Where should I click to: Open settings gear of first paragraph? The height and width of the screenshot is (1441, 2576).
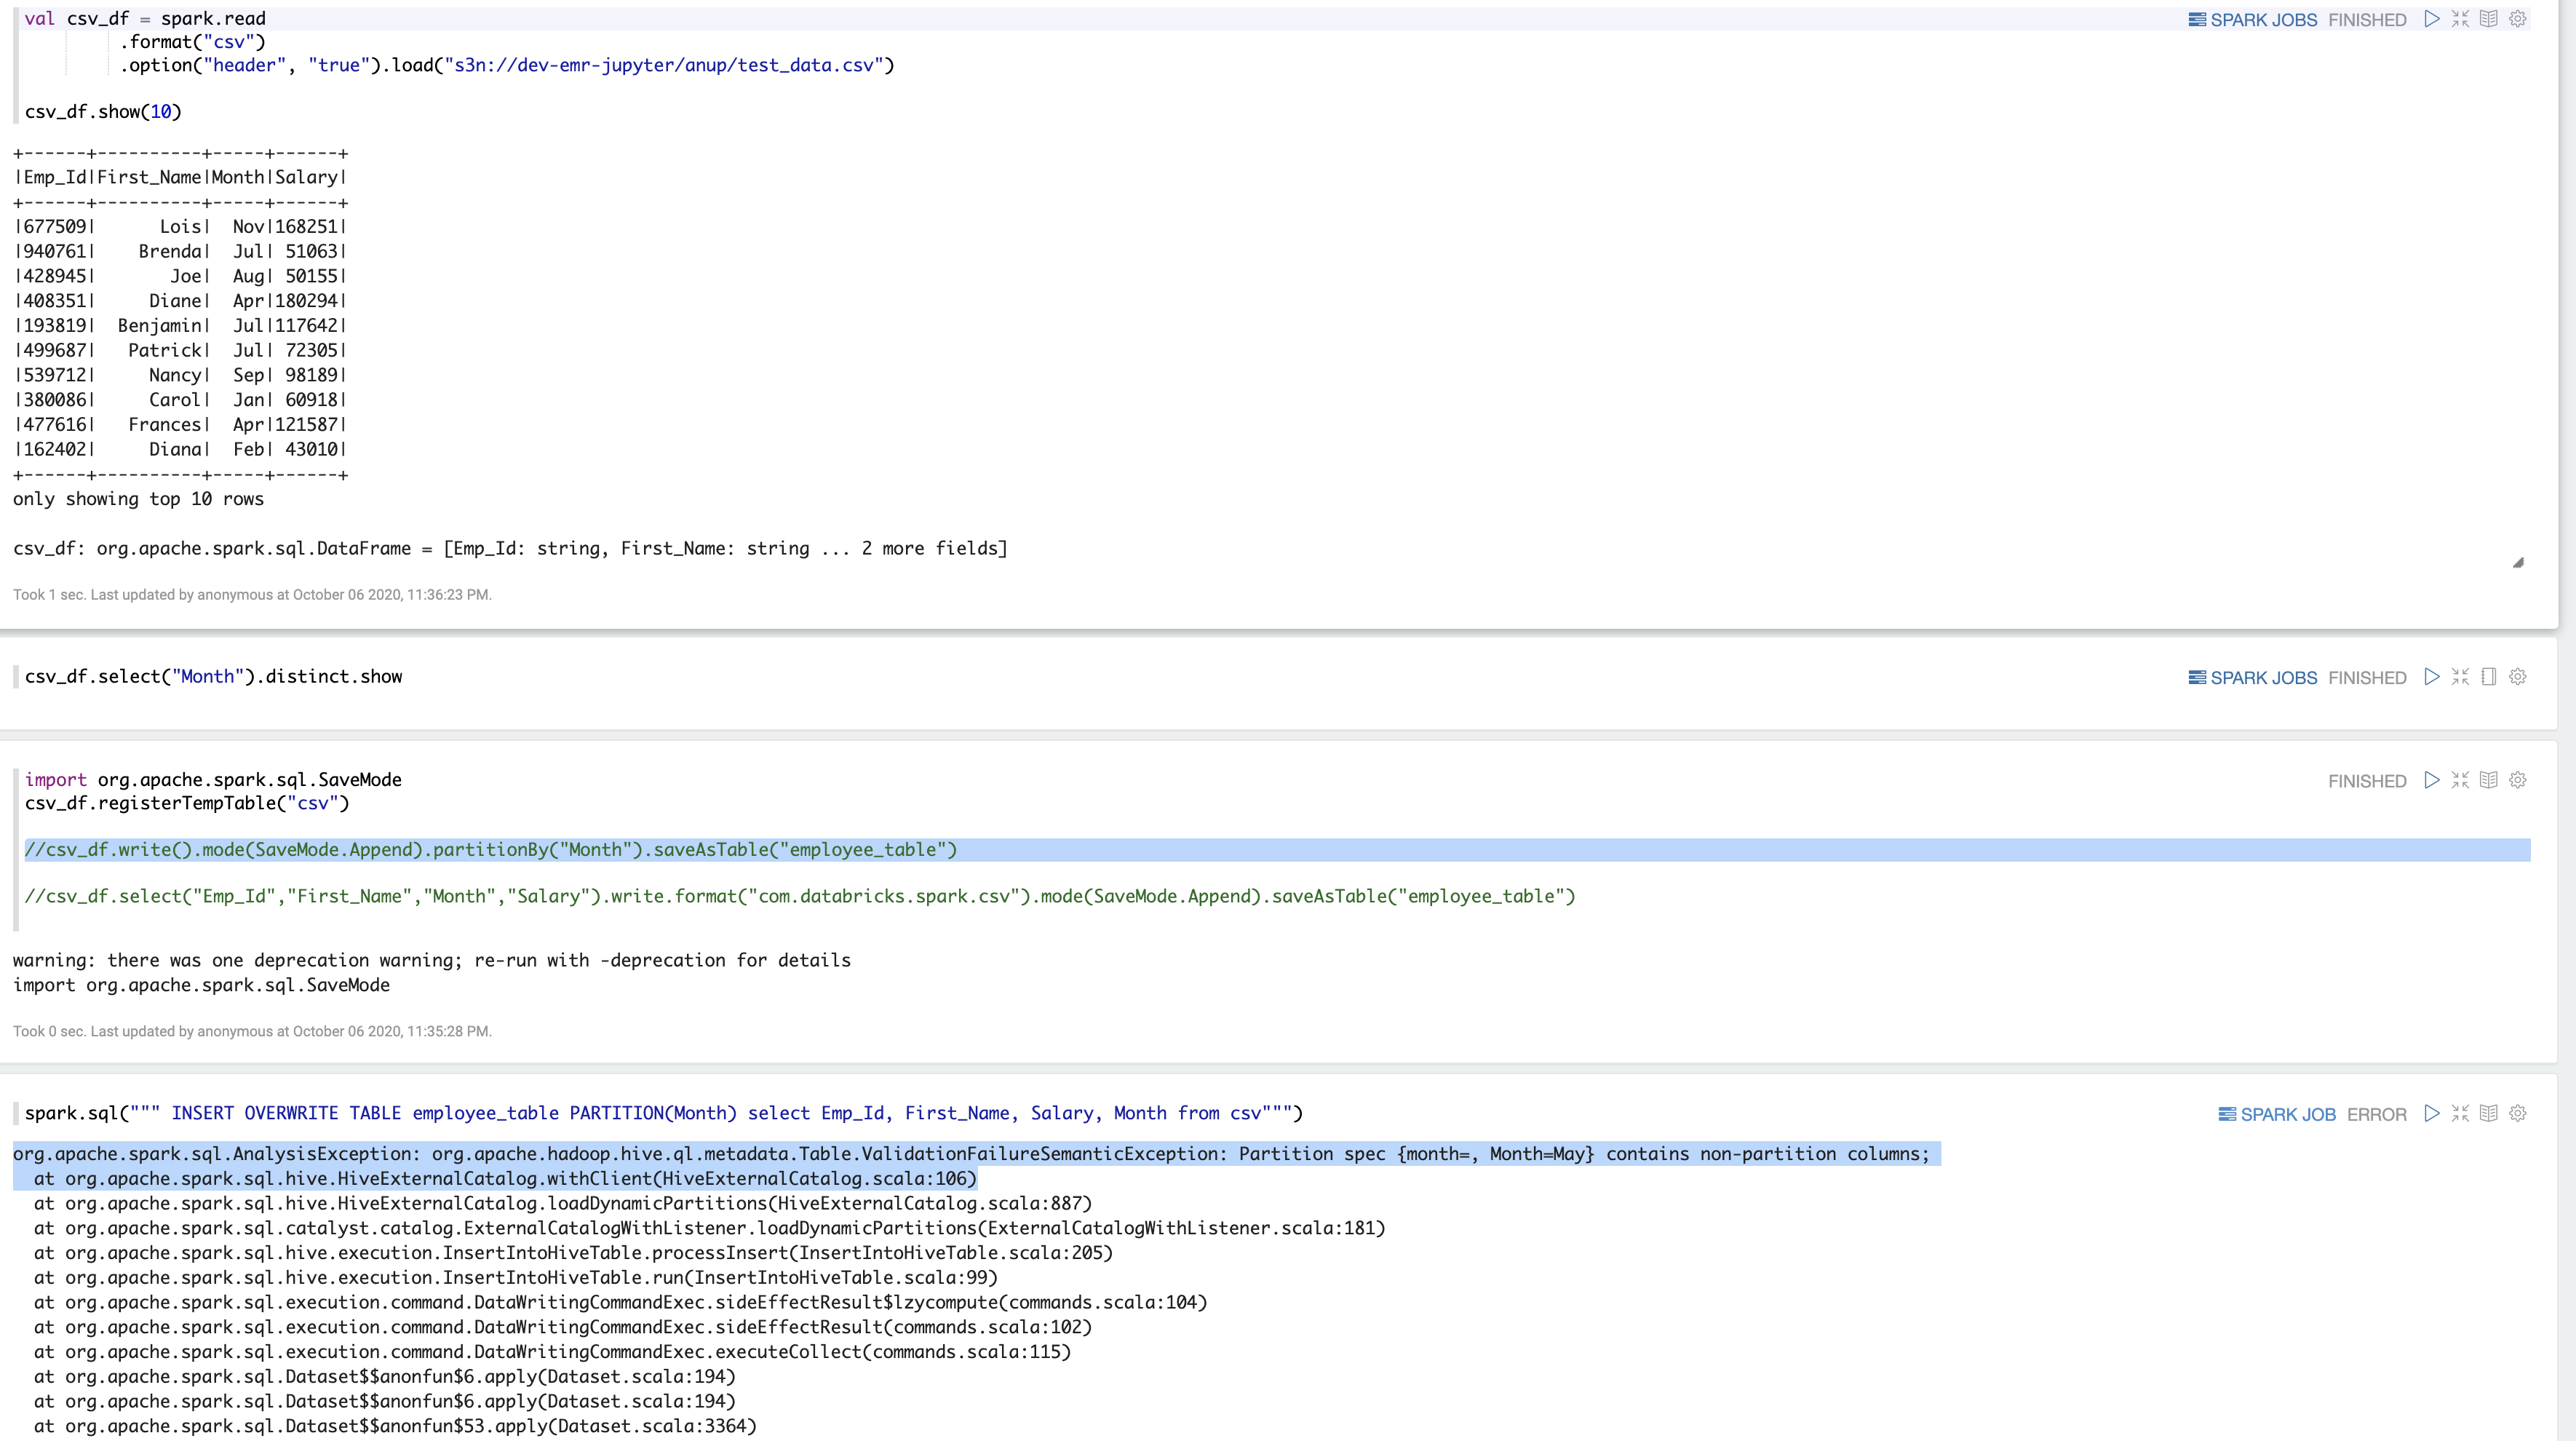[x=2518, y=19]
